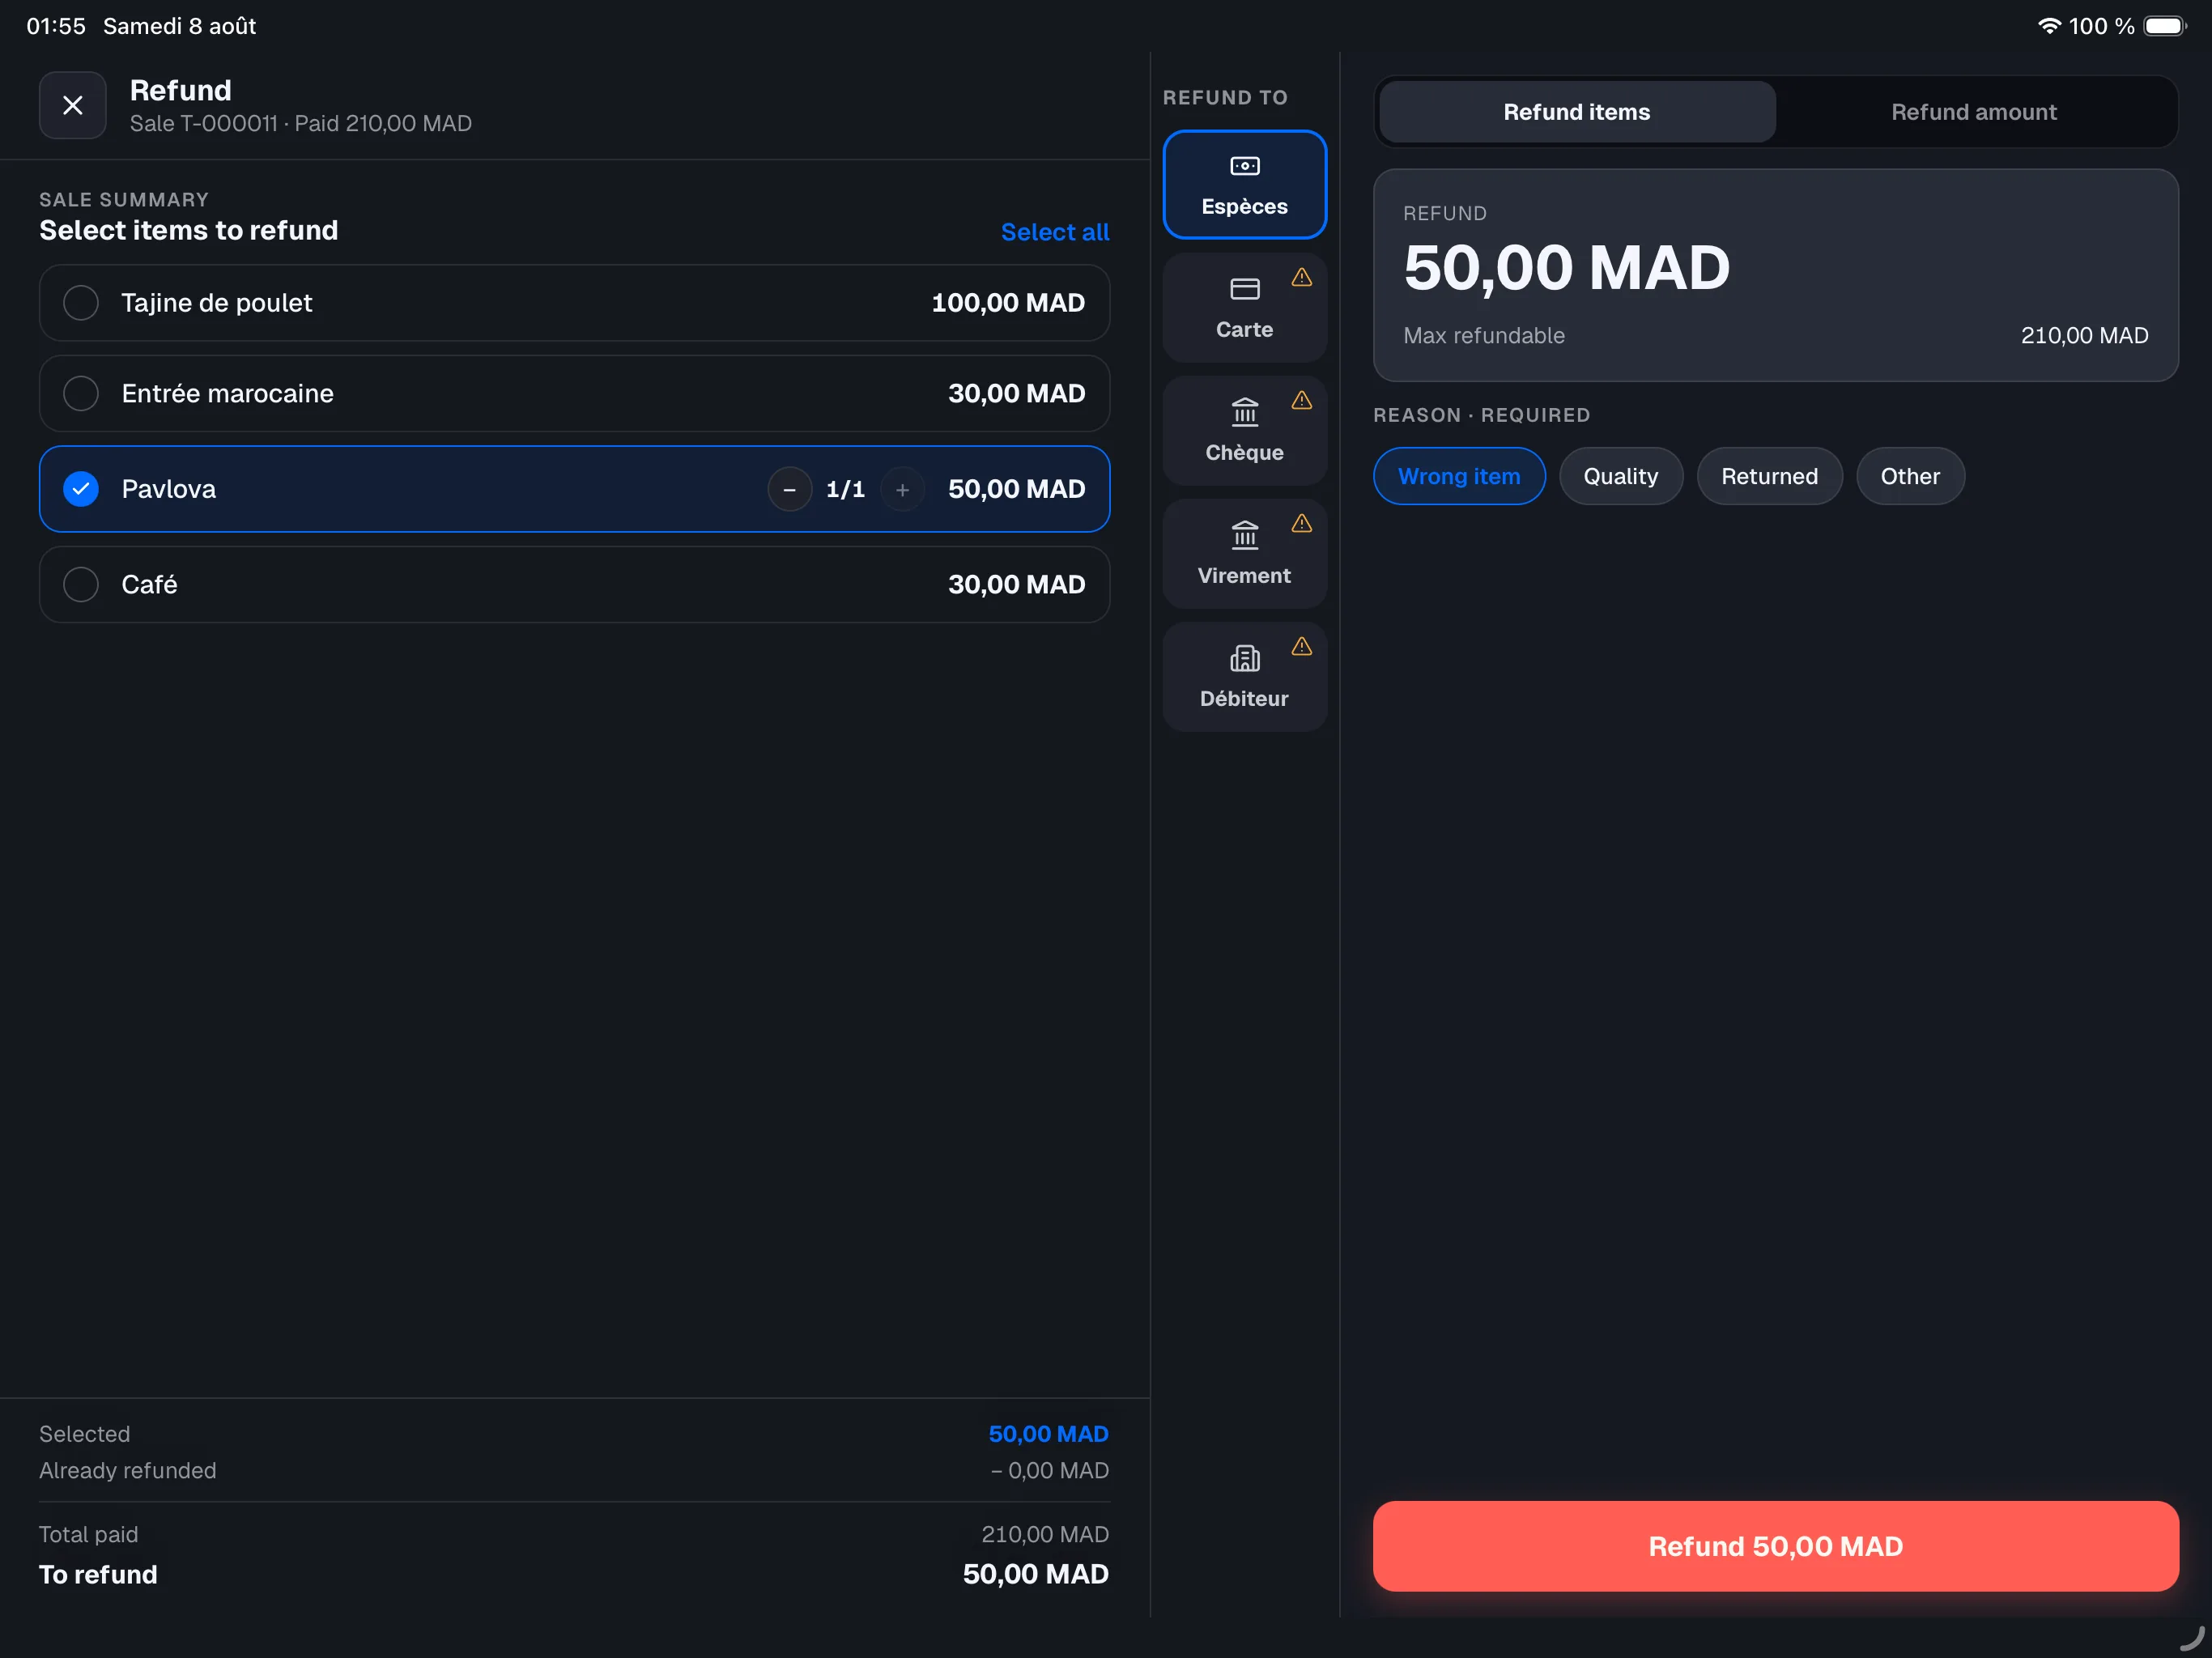Switch to the Refund amount tab
The width and height of the screenshot is (2212, 1658).
tap(1973, 112)
